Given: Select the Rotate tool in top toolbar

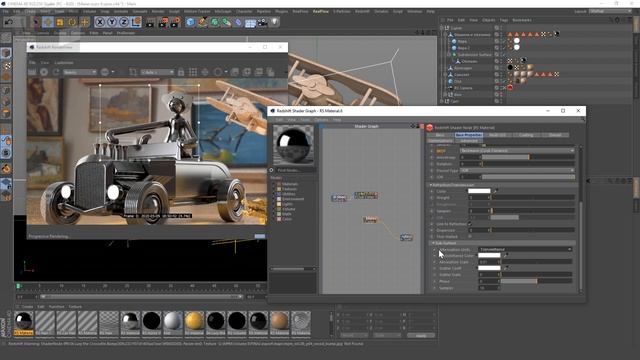Looking at the screenshot, I should (72, 22).
